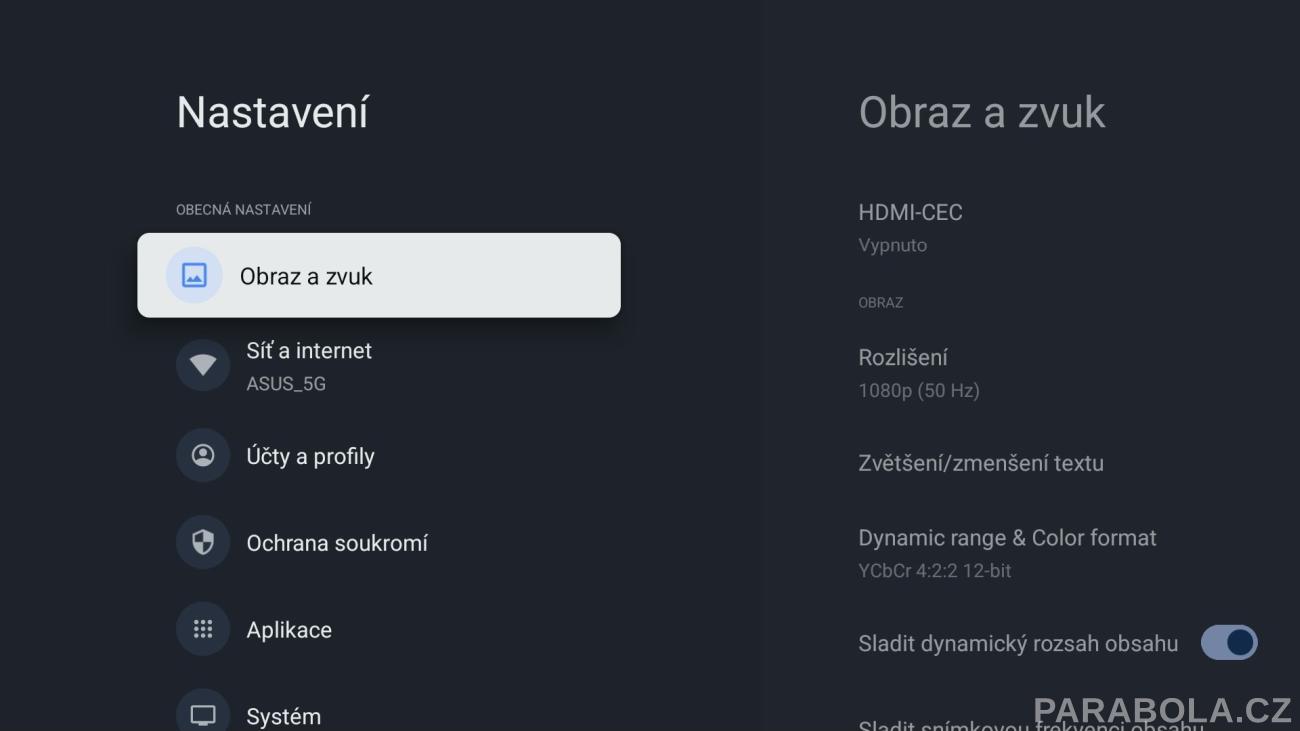Click the grid icon for Aplikace
Screen dimensions: 1300x731
203,629
